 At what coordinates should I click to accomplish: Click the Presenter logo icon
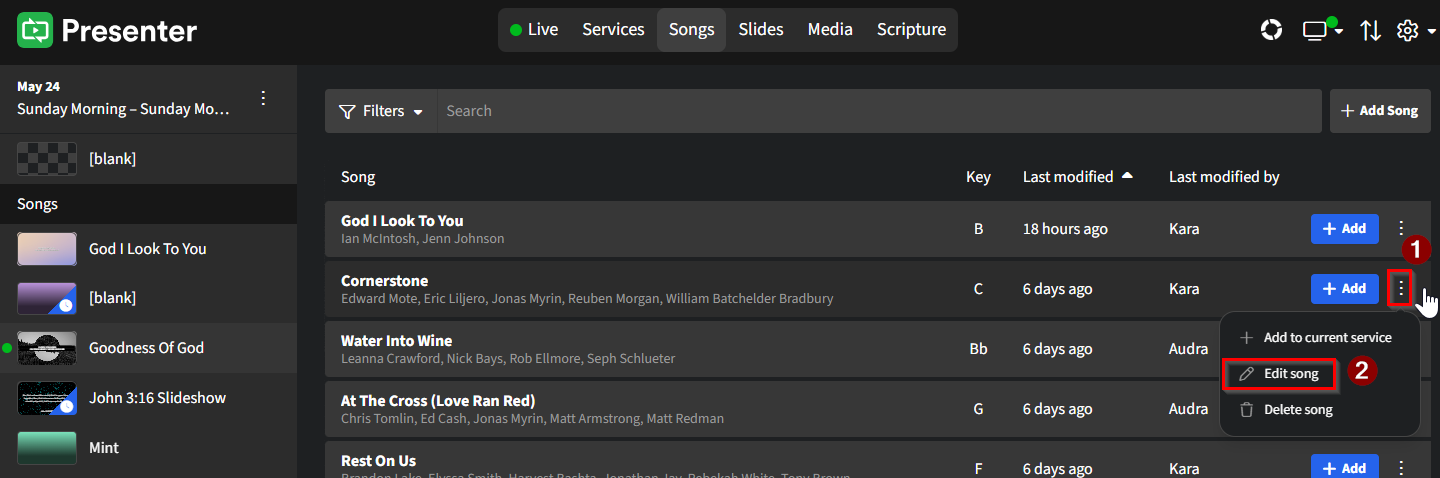(x=34, y=30)
